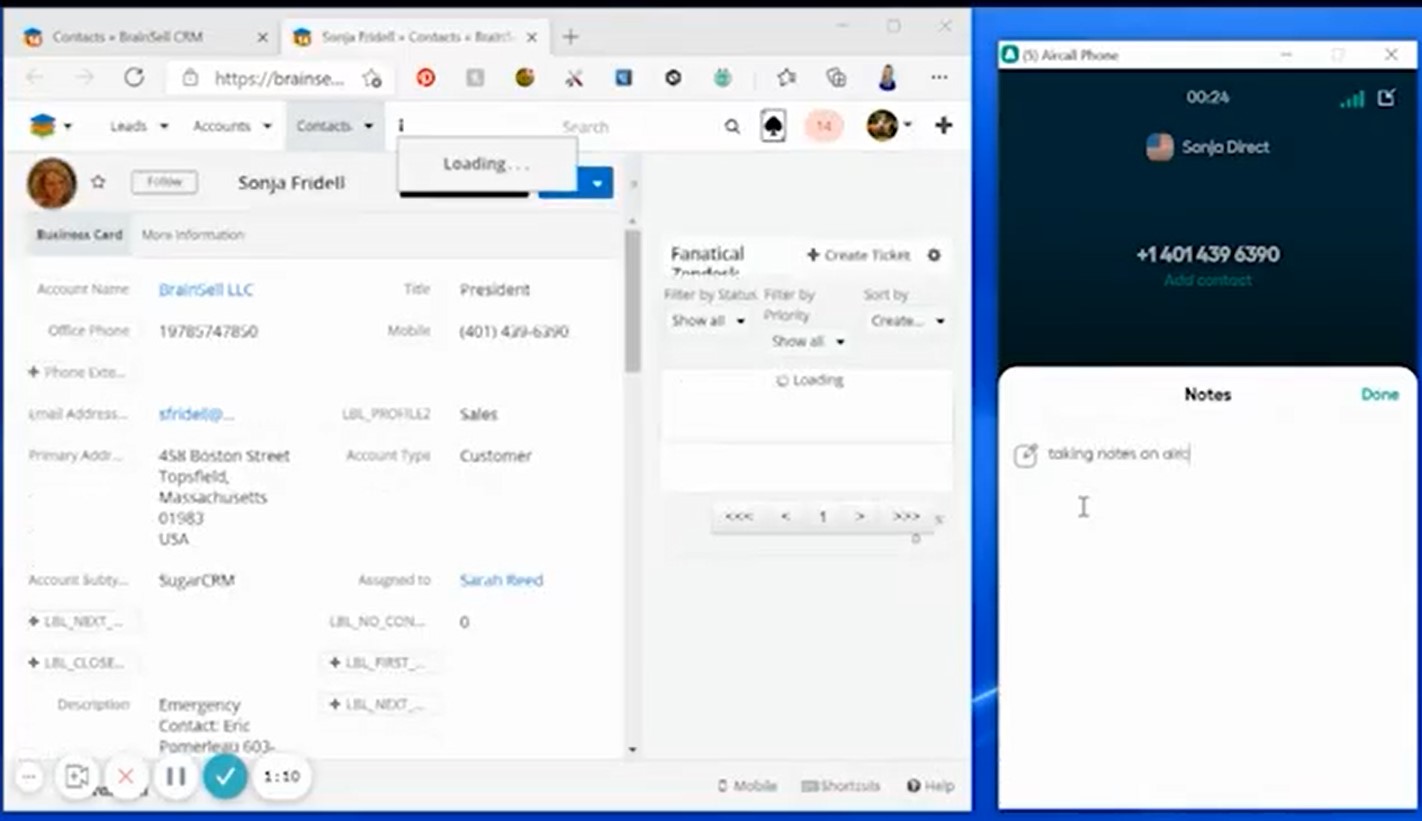Click the SugarCRM cube logo icon

tap(42, 126)
